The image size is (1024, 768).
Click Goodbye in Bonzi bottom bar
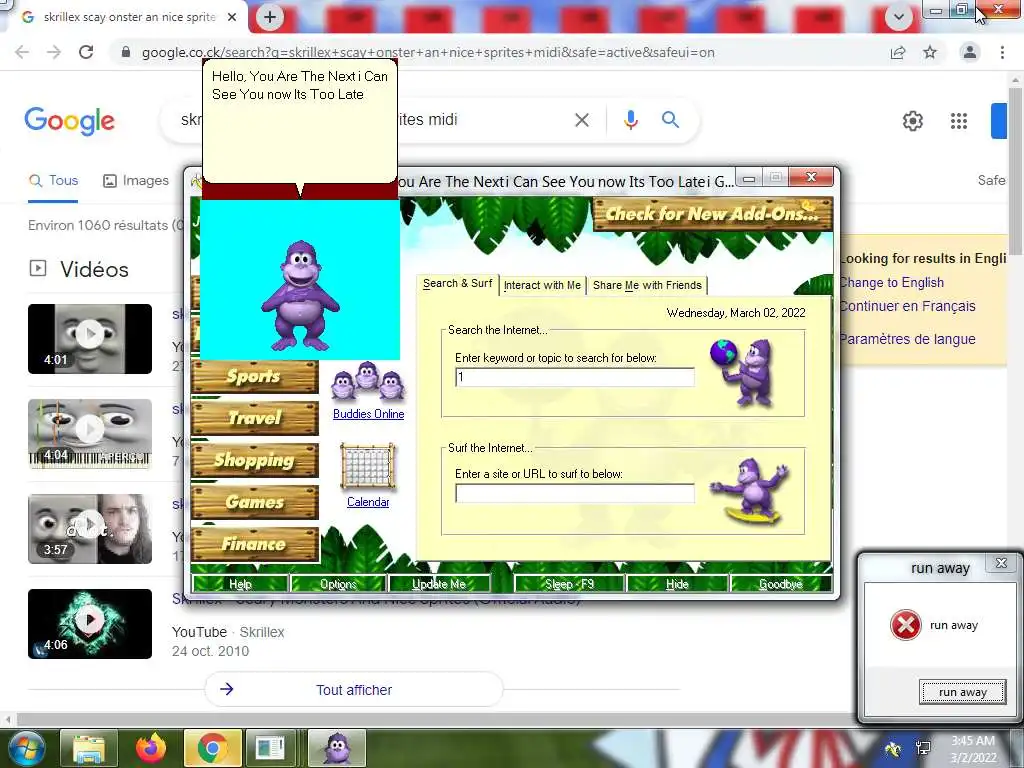(780, 584)
